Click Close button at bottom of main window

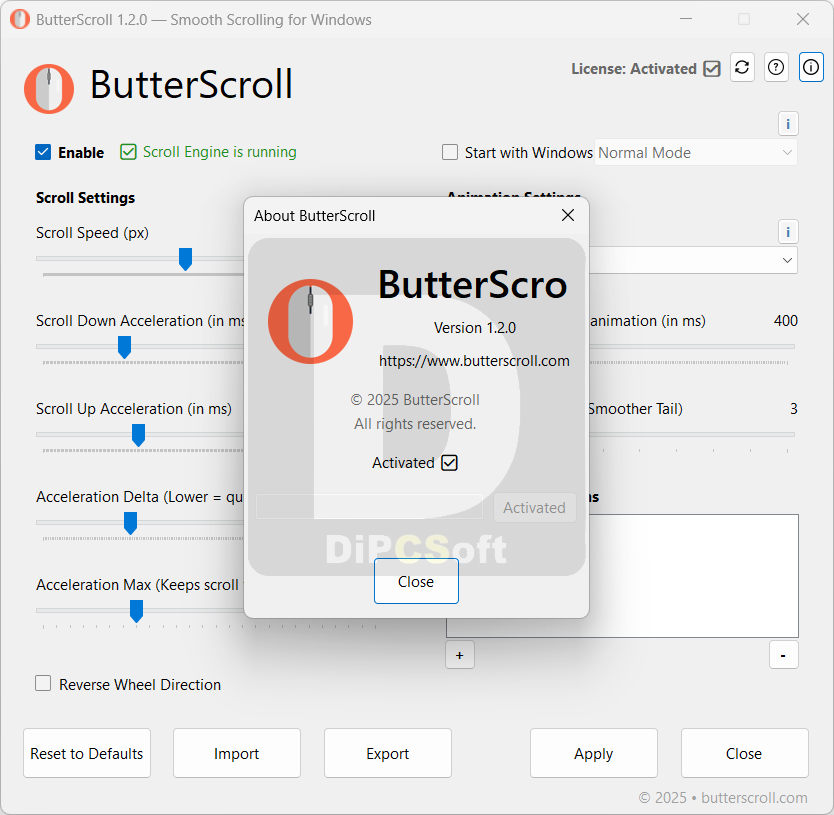tap(745, 753)
